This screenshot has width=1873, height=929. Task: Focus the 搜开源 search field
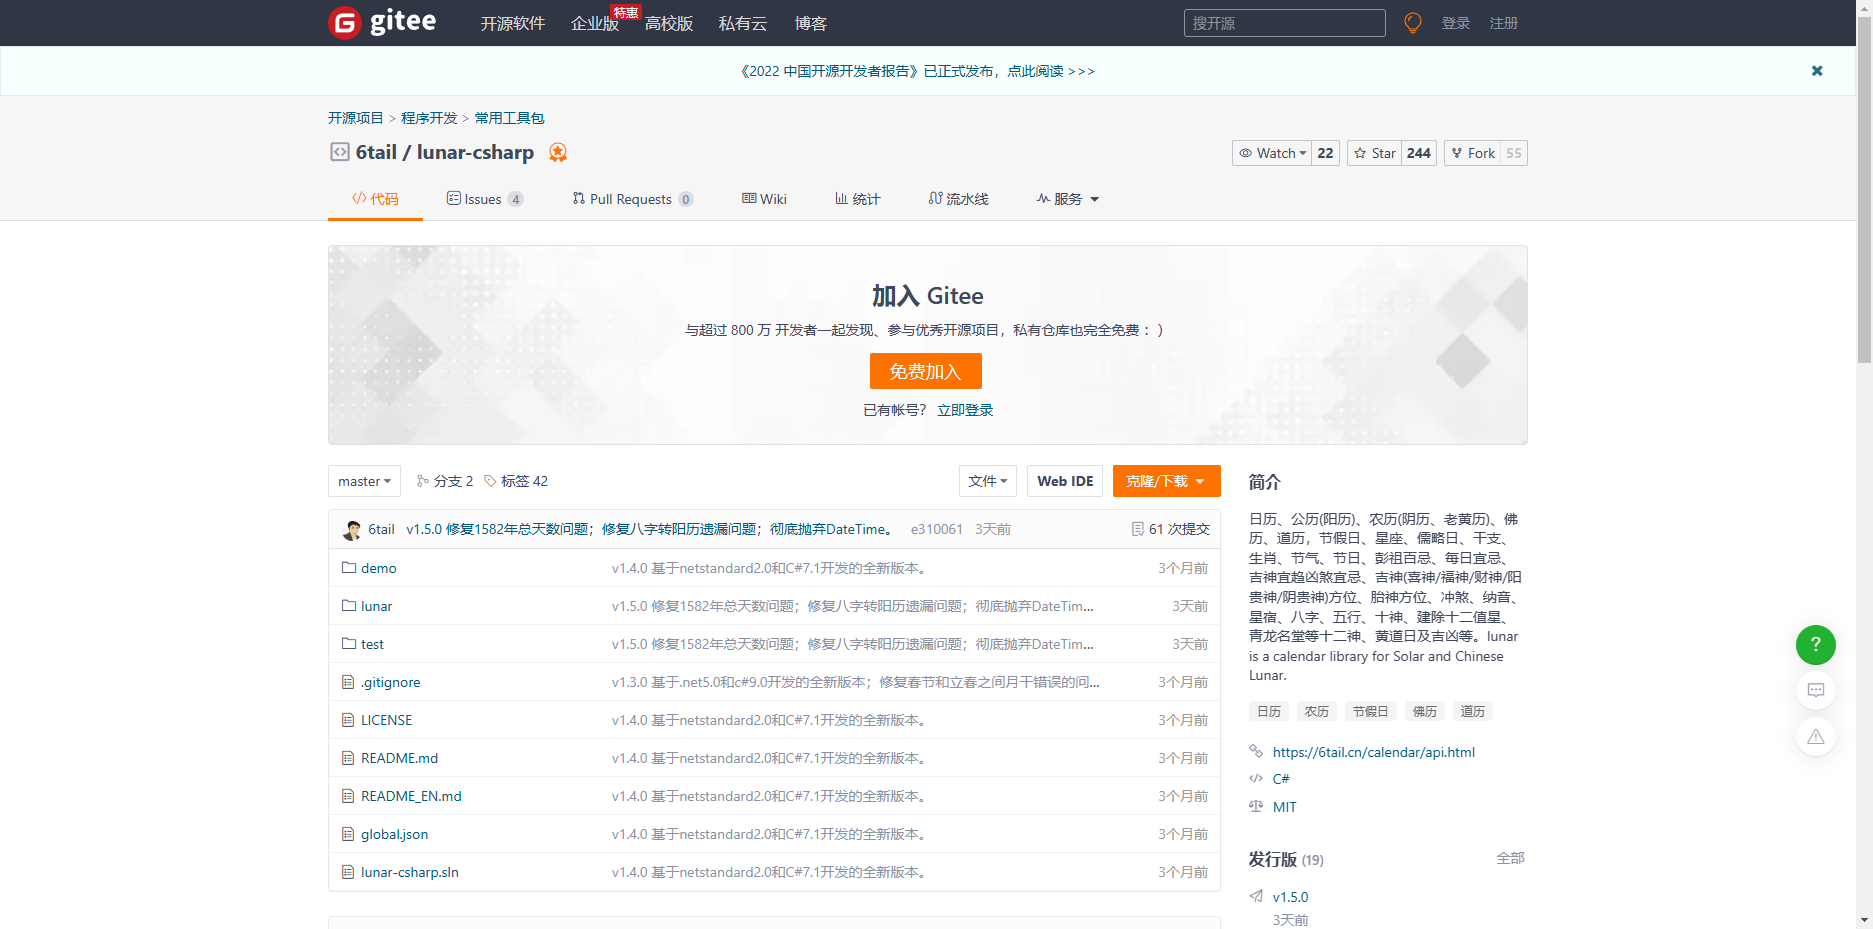1285,23
